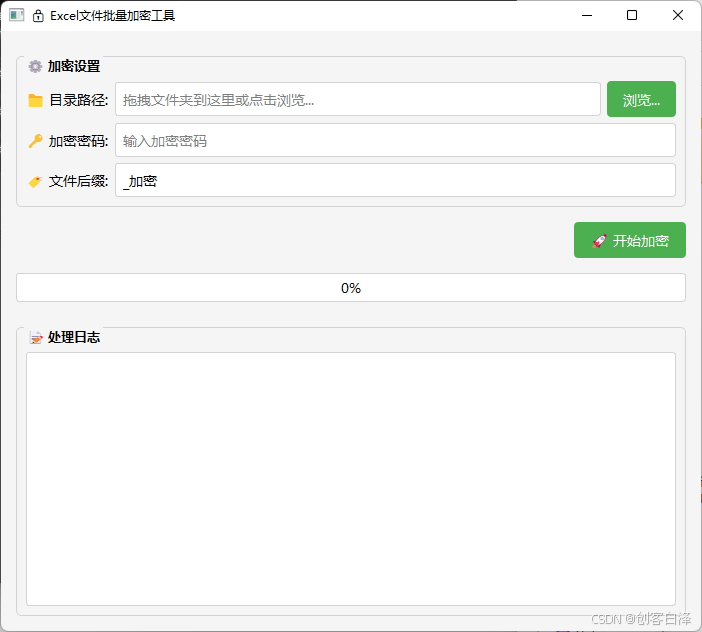Click the lock icon in title bar
The image size is (702, 632).
38,16
